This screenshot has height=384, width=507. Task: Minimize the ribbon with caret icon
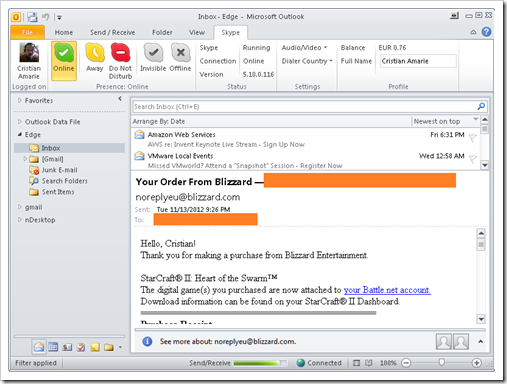coord(473,32)
